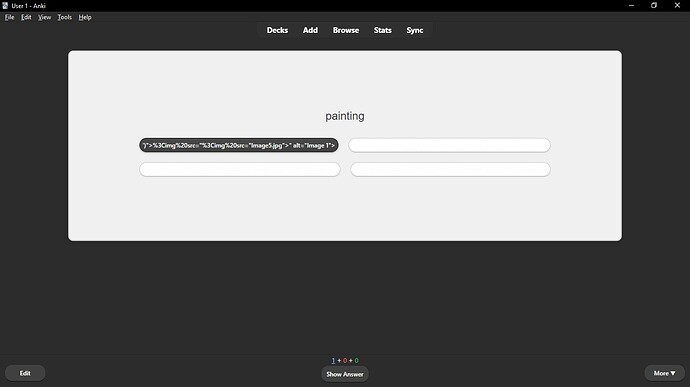Select the blank top-right answer option

pyautogui.click(x=449, y=145)
